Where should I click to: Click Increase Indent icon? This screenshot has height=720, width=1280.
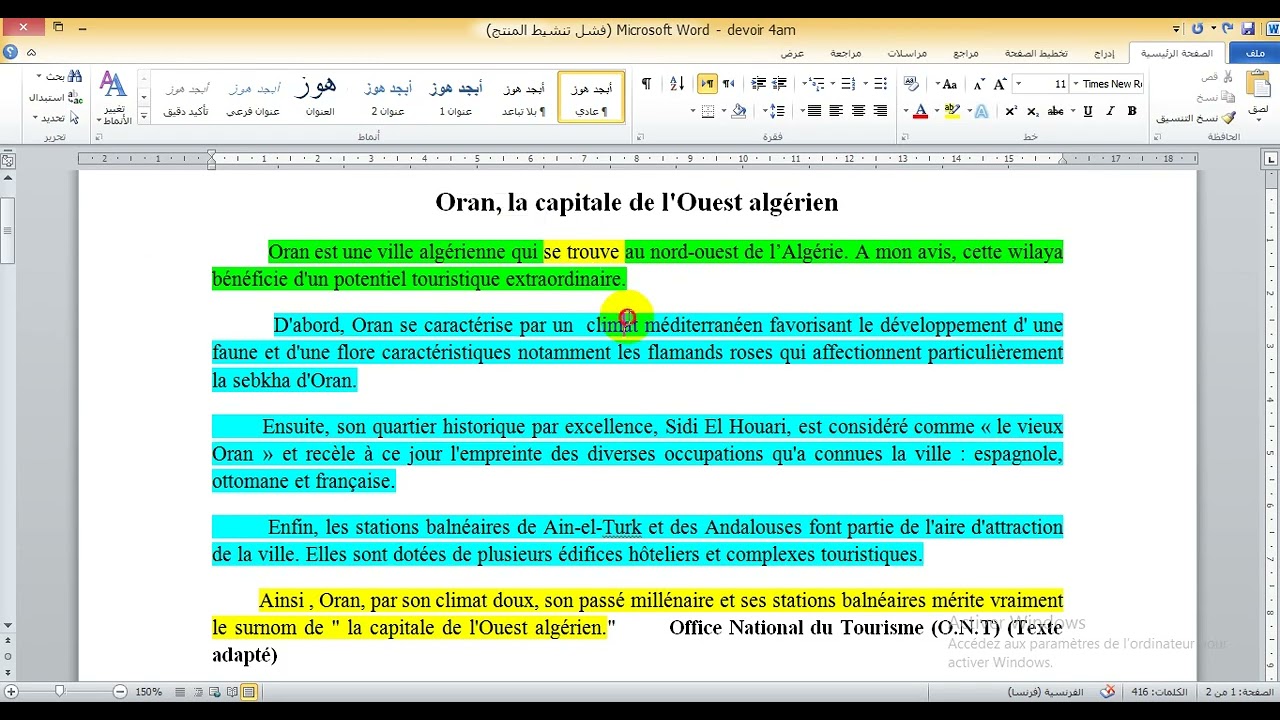(759, 84)
